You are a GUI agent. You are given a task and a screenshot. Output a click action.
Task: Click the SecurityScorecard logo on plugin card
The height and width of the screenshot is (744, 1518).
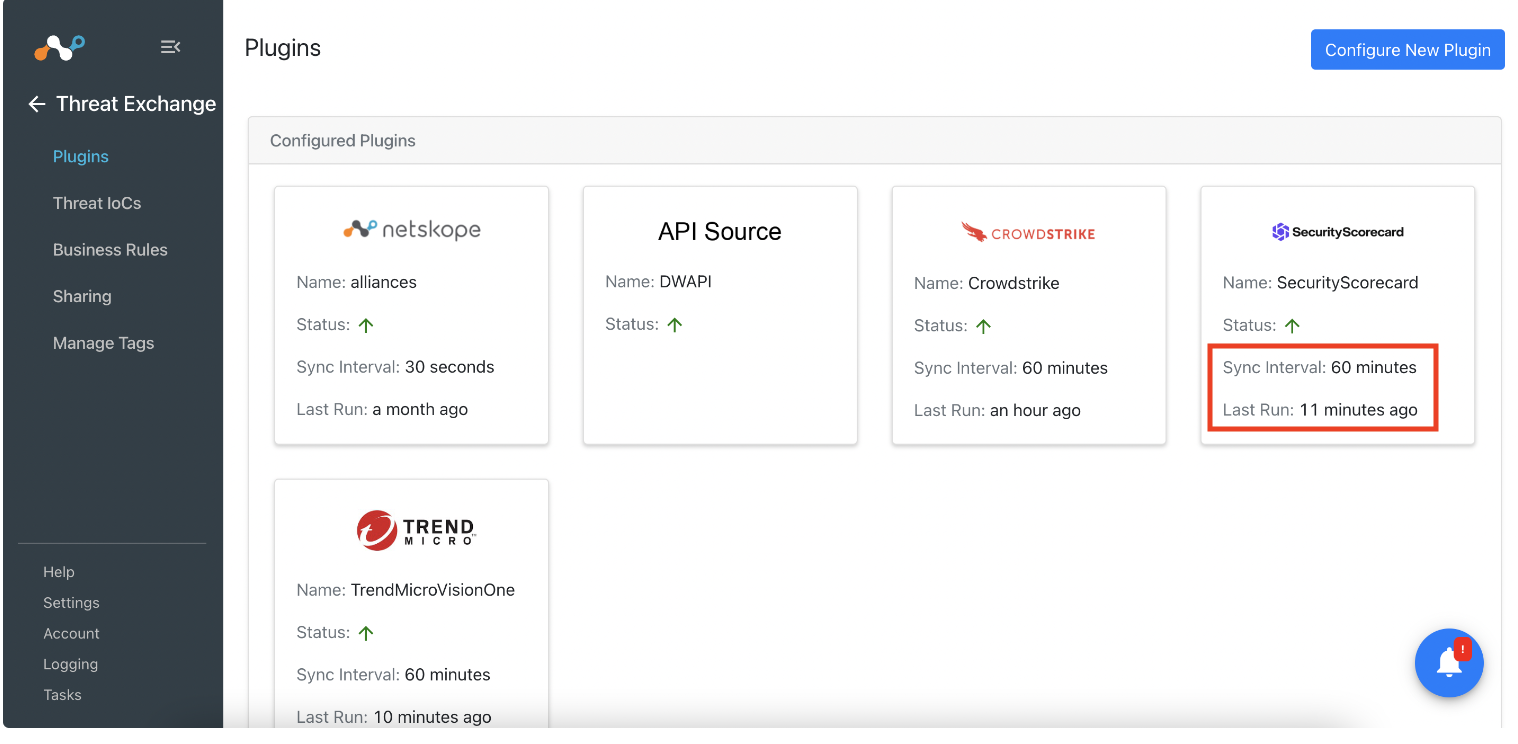pyautogui.click(x=1338, y=232)
